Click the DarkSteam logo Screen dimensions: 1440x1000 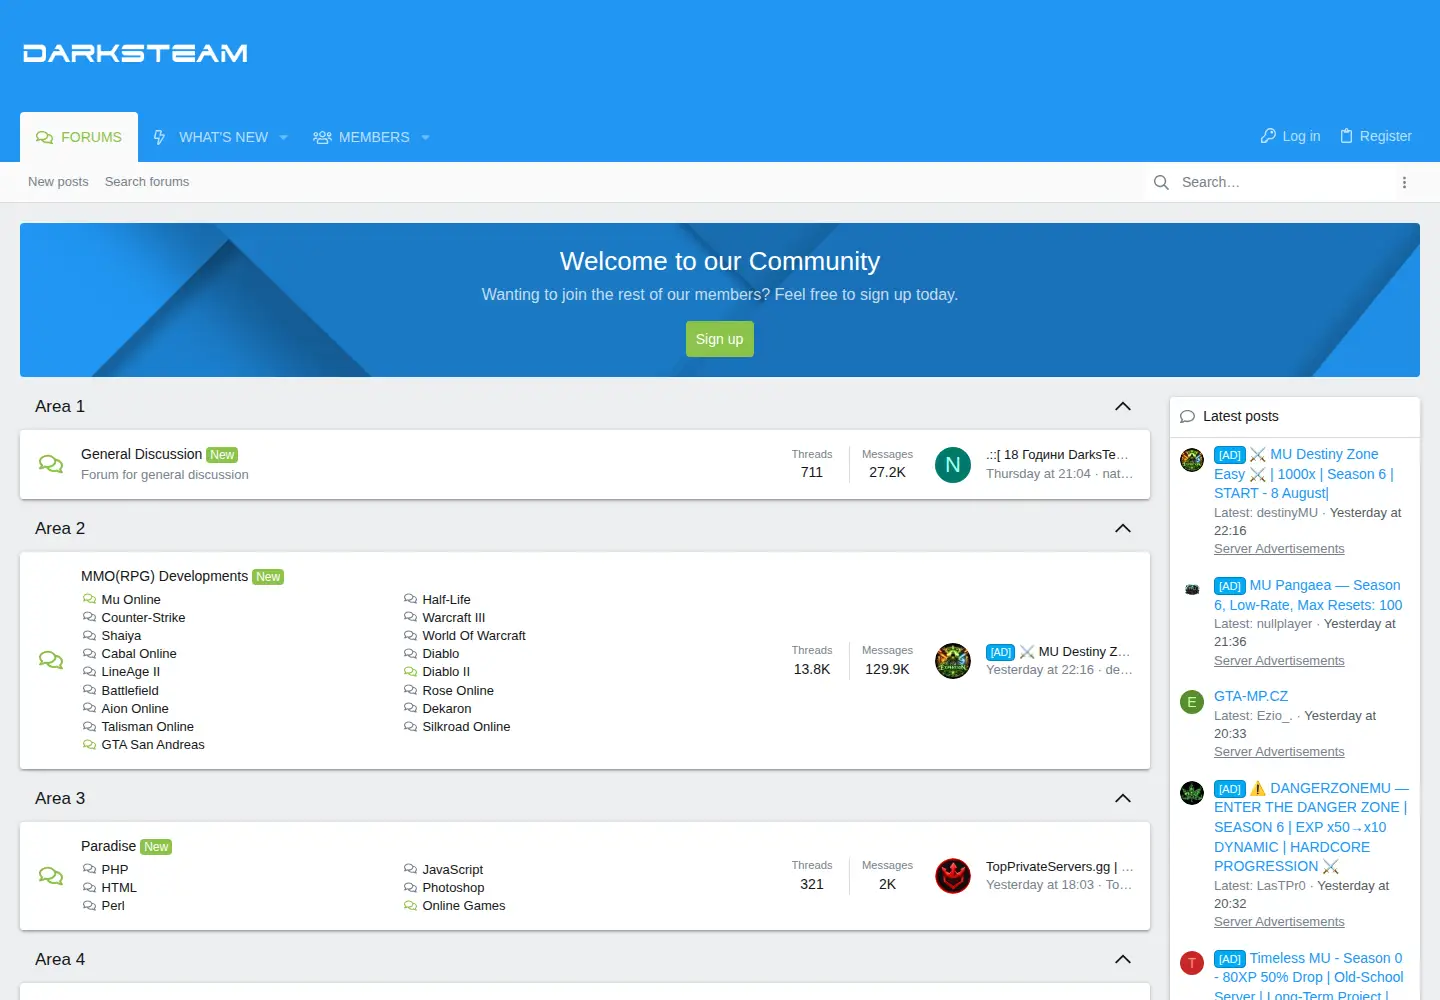coord(135,53)
